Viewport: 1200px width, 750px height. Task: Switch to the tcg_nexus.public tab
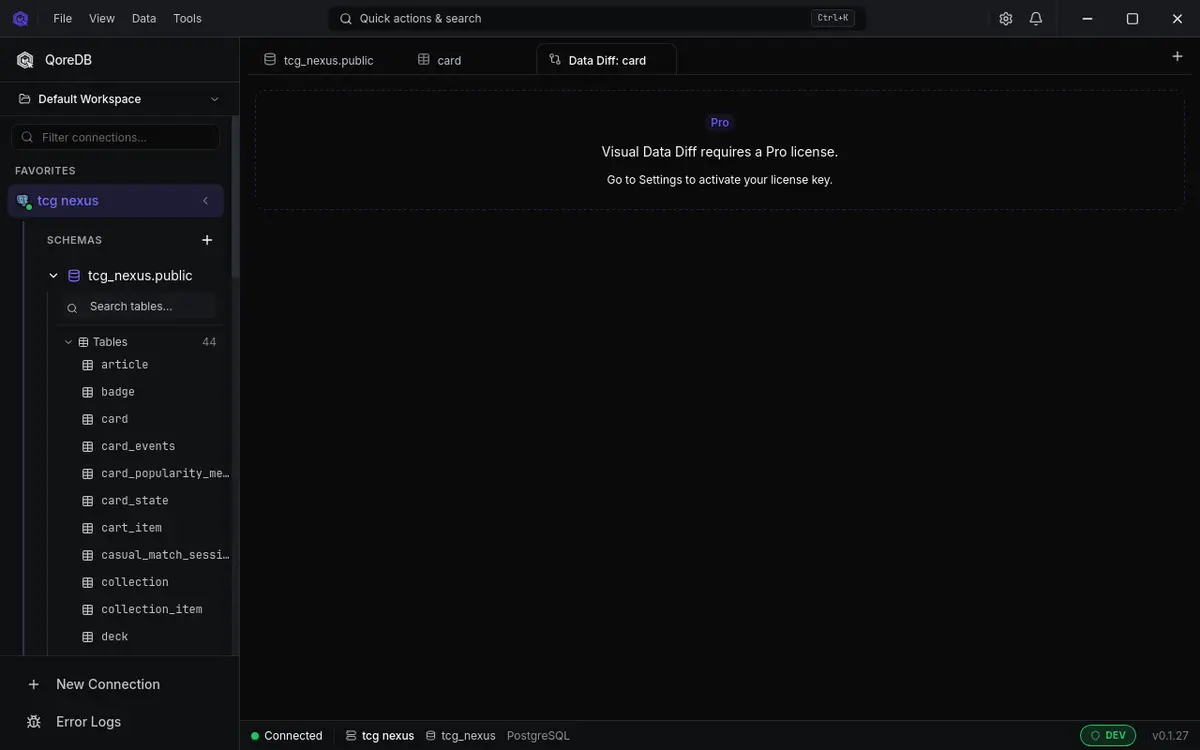coord(319,60)
